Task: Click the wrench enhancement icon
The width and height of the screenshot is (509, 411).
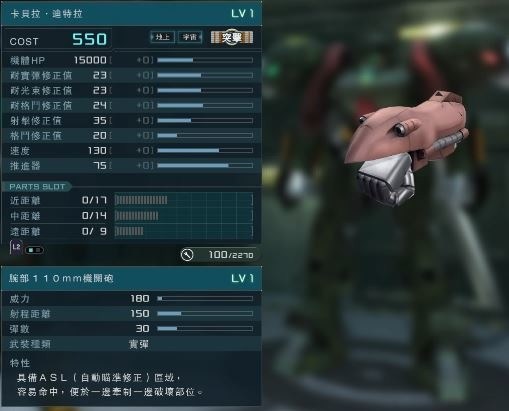Action: (x=187, y=255)
